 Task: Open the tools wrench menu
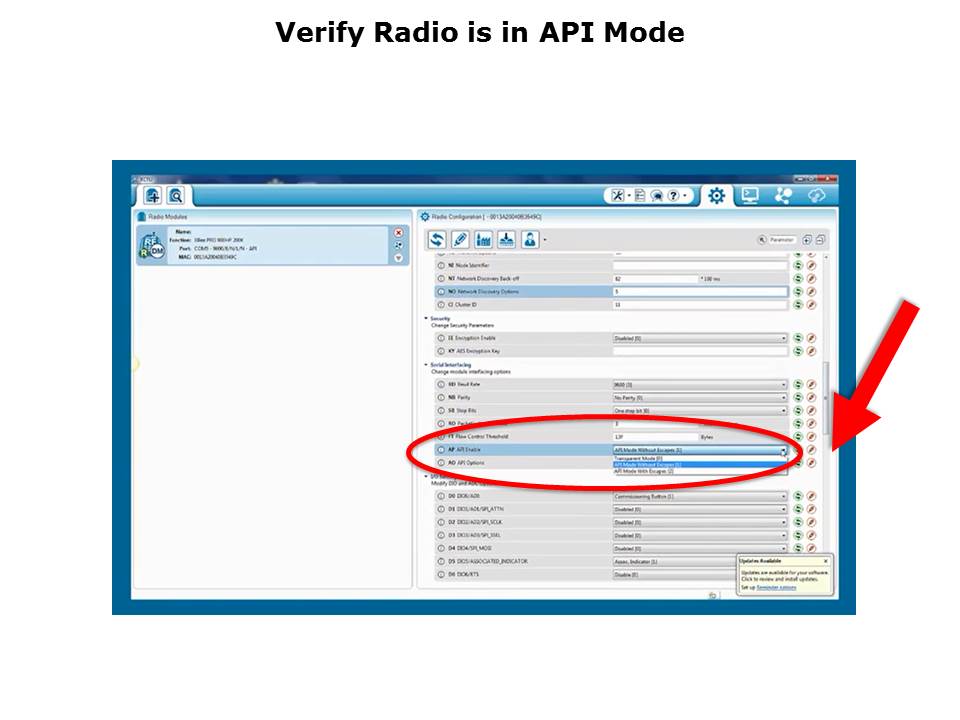tap(619, 196)
